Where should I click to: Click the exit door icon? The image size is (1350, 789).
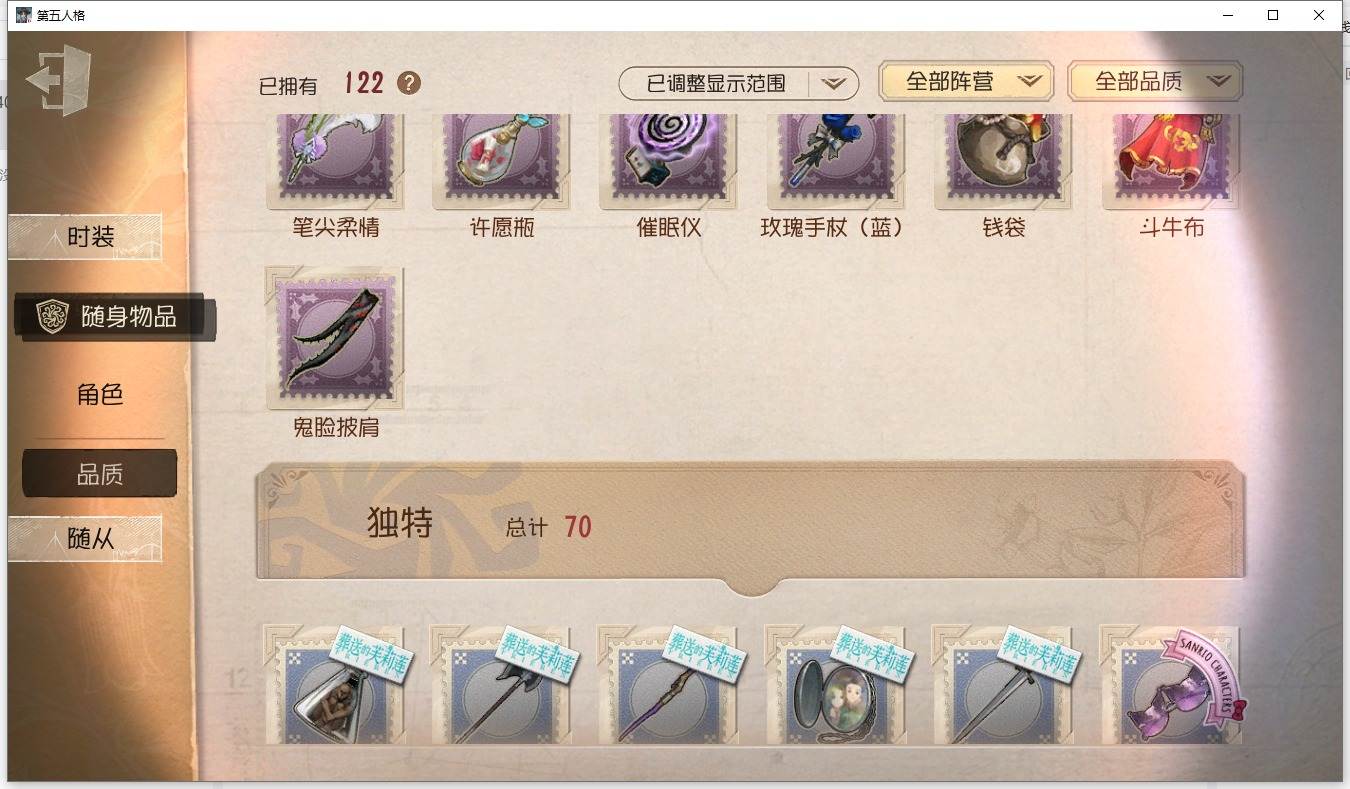(x=59, y=80)
